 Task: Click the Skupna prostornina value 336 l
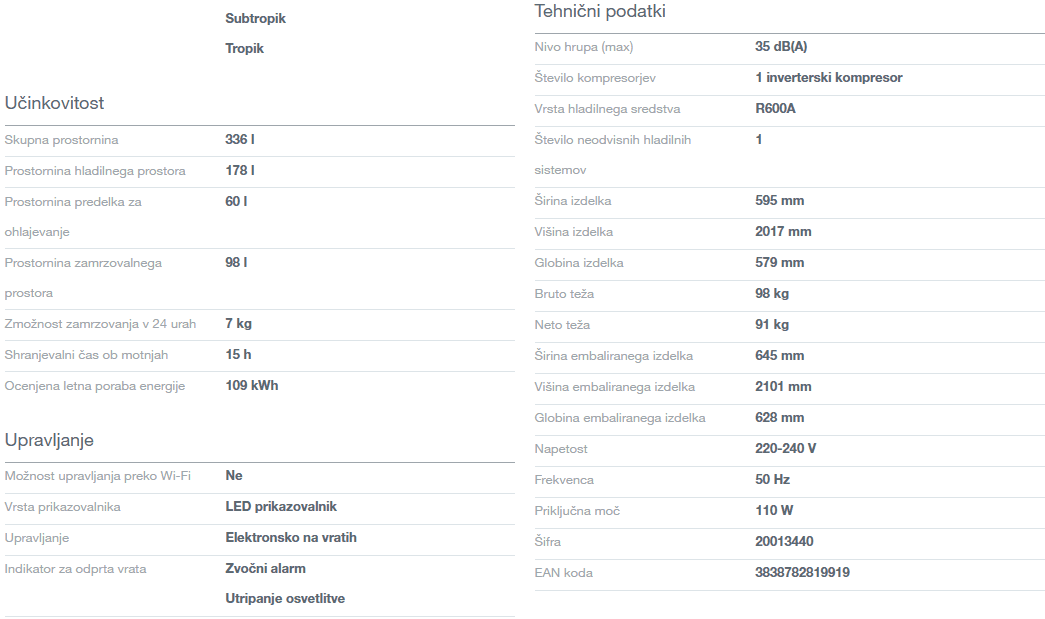pos(240,140)
